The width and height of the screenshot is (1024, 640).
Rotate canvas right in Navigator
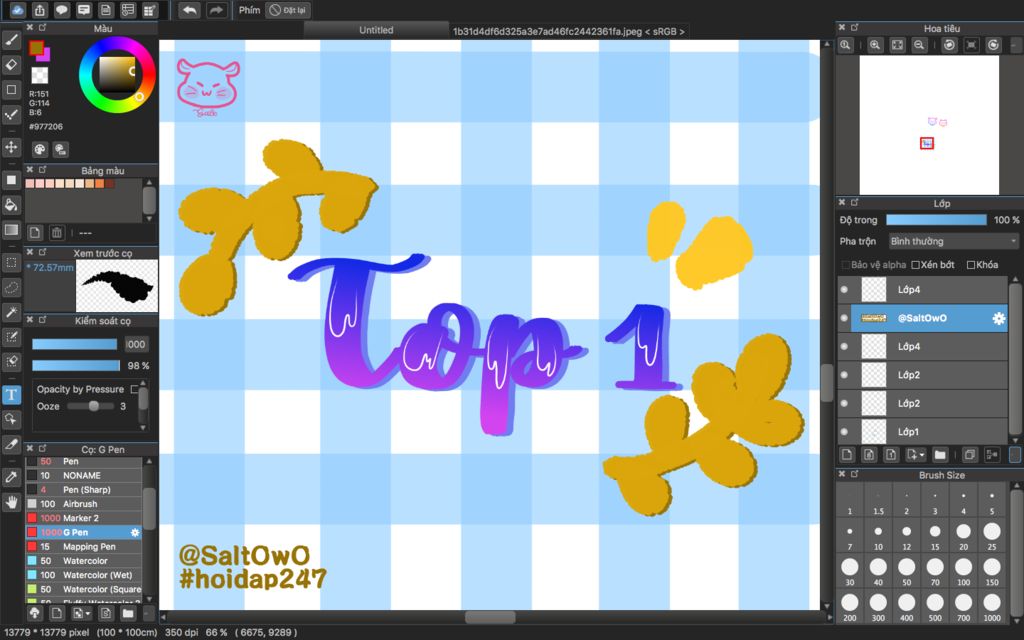[993, 44]
